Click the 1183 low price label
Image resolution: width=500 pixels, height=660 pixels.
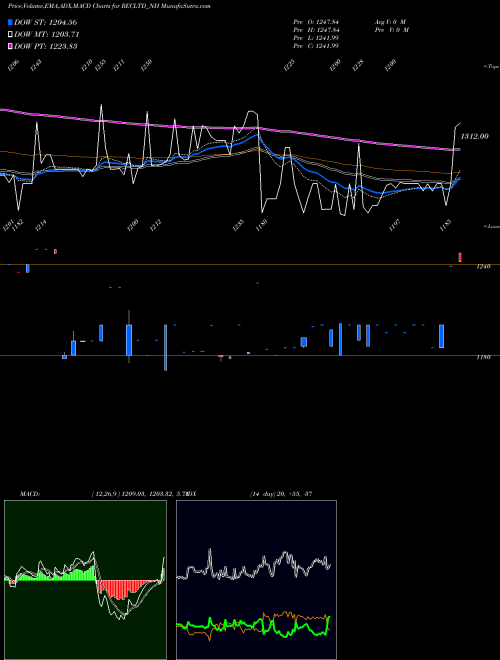point(445,225)
